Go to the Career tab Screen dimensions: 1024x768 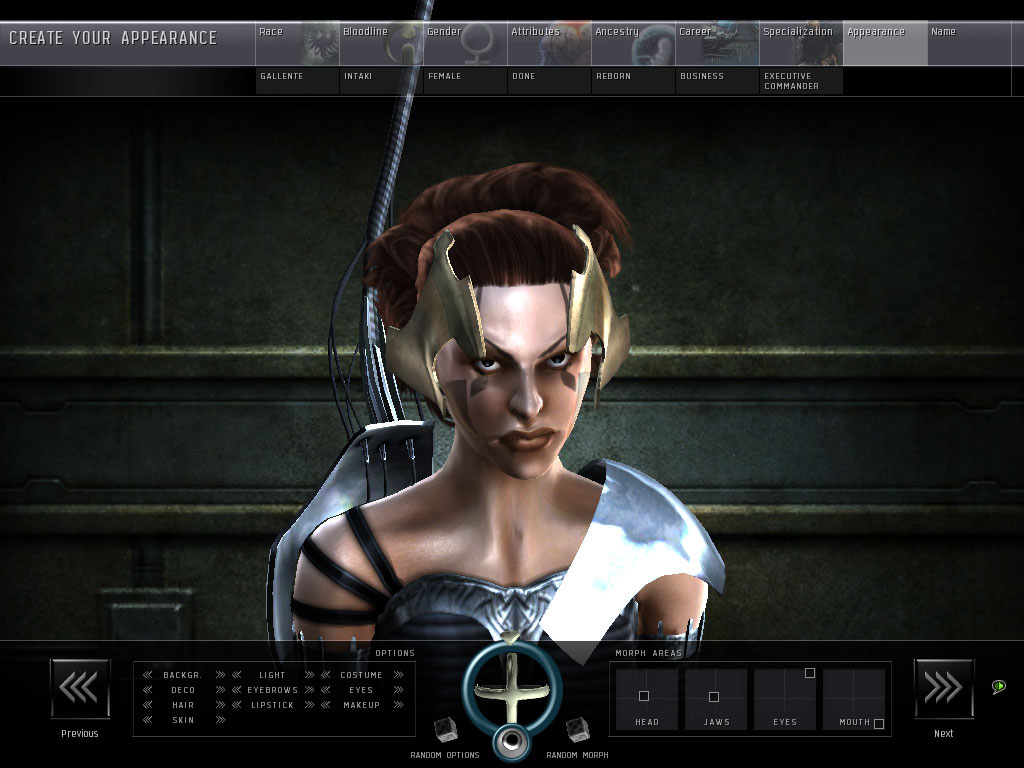click(718, 43)
